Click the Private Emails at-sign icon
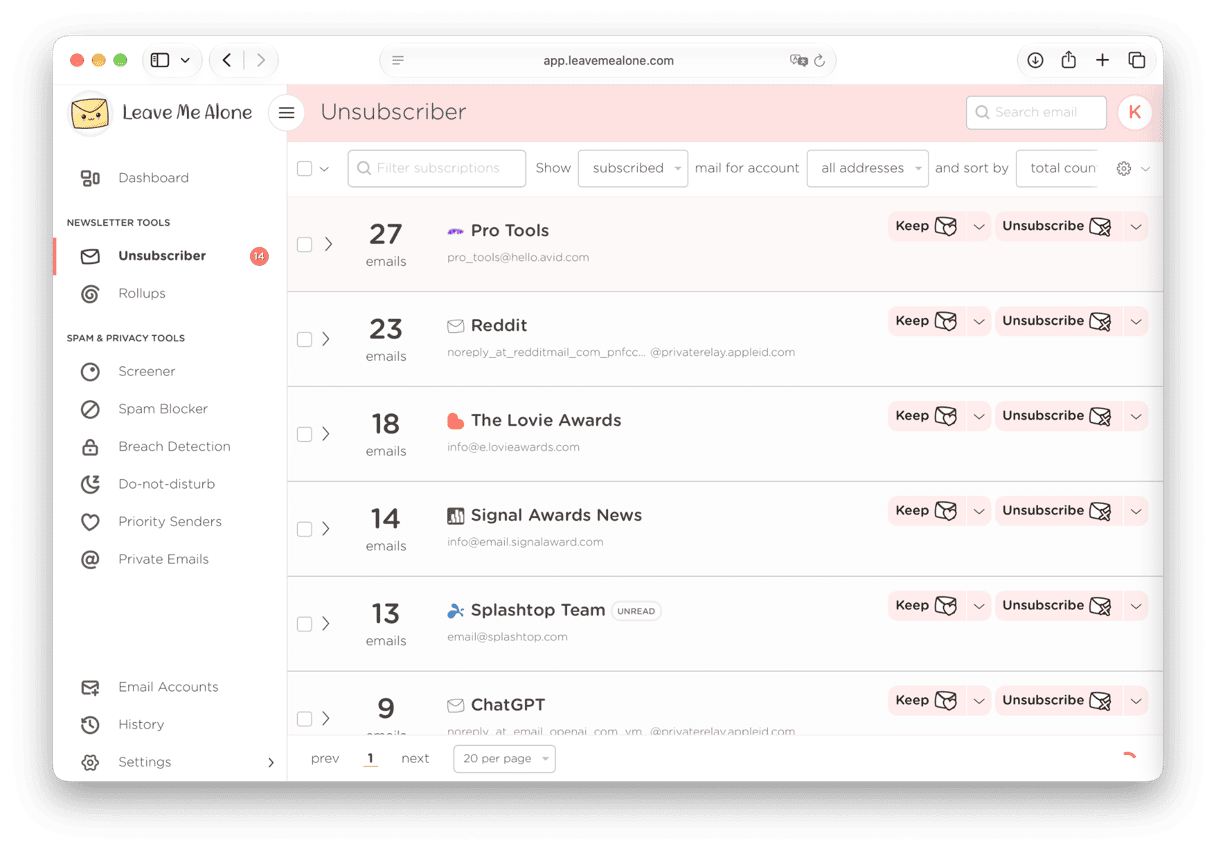The width and height of the screenshot is (1216, 851). coord(90,559)
